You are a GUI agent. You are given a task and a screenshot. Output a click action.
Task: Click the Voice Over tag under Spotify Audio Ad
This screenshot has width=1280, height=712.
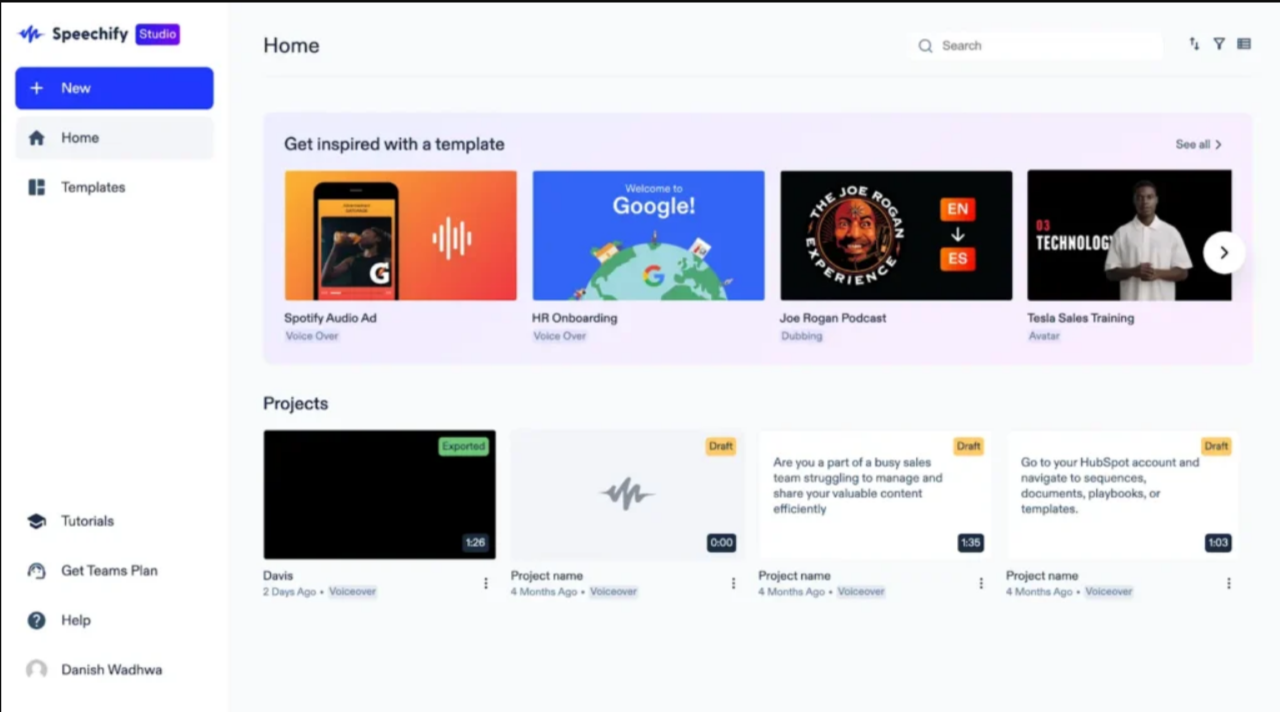312,336
